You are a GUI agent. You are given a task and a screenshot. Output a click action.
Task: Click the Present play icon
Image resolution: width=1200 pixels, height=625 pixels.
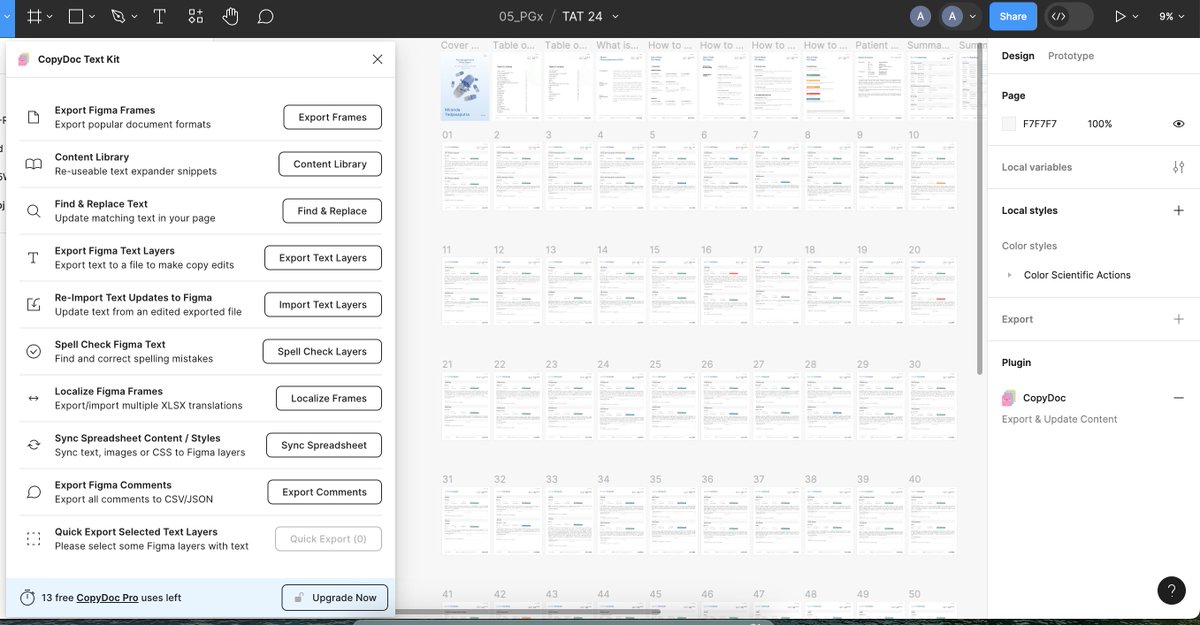(x=1120, y=17)
